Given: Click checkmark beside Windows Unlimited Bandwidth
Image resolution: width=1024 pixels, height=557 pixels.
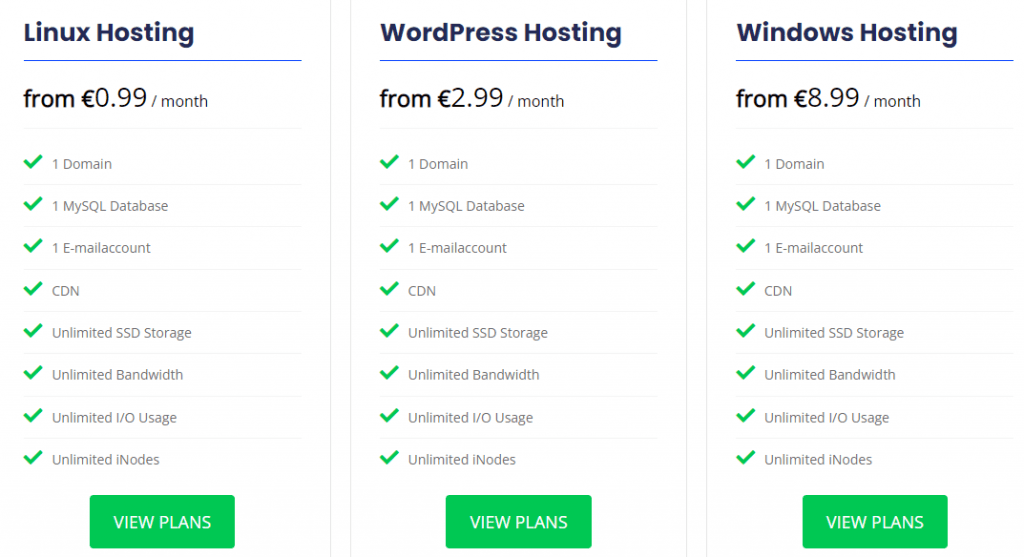Looking at the screenshot, I should (746, 373).
